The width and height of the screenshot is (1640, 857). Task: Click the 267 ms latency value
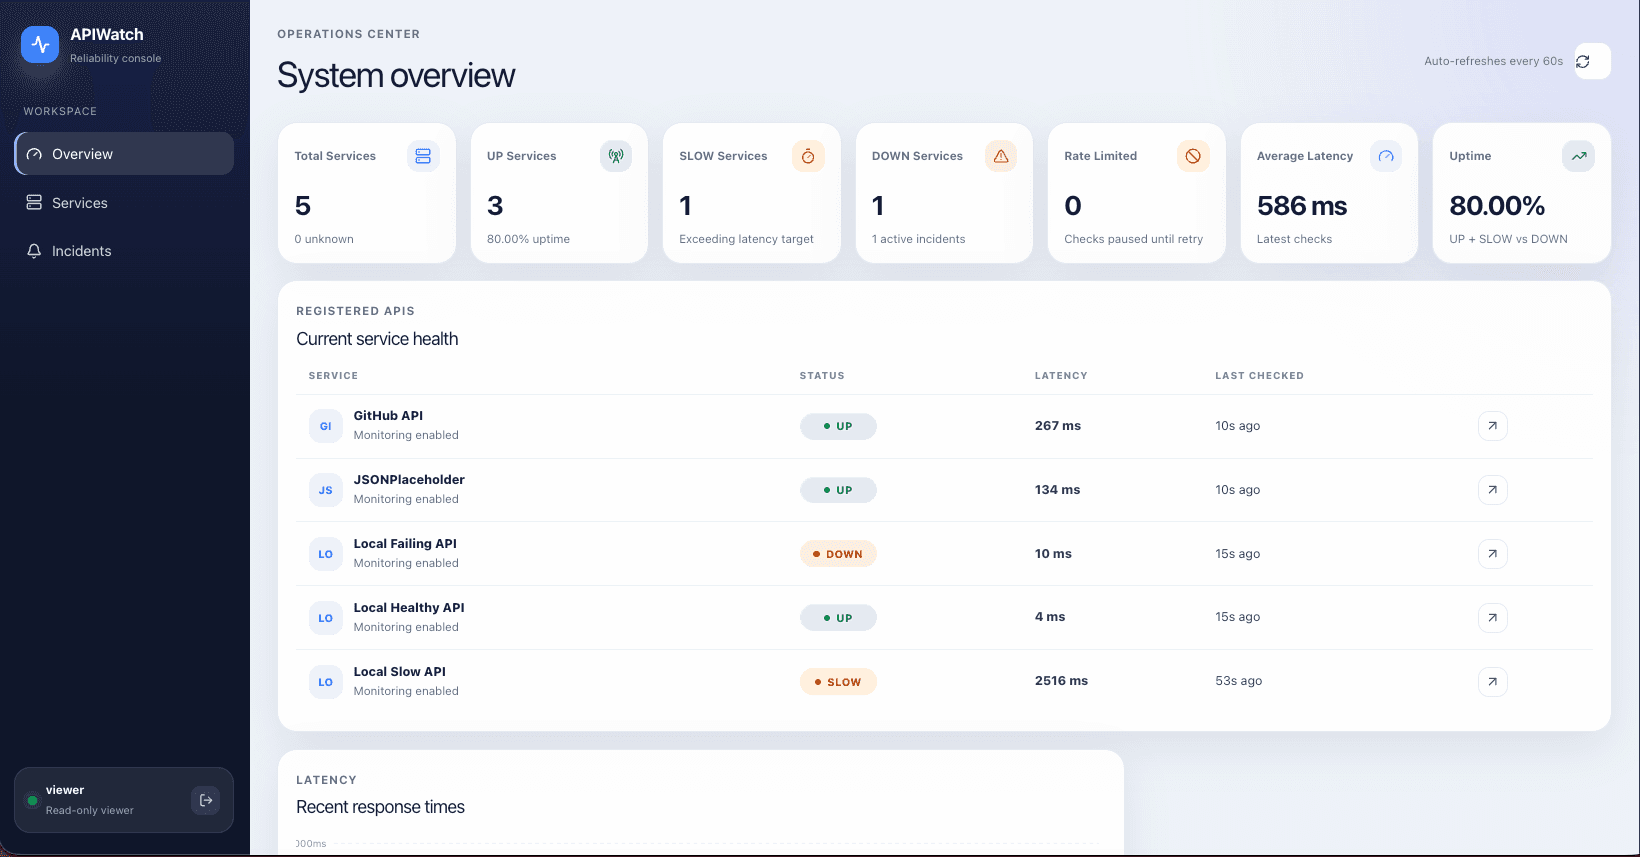(x=1058, y=426)
